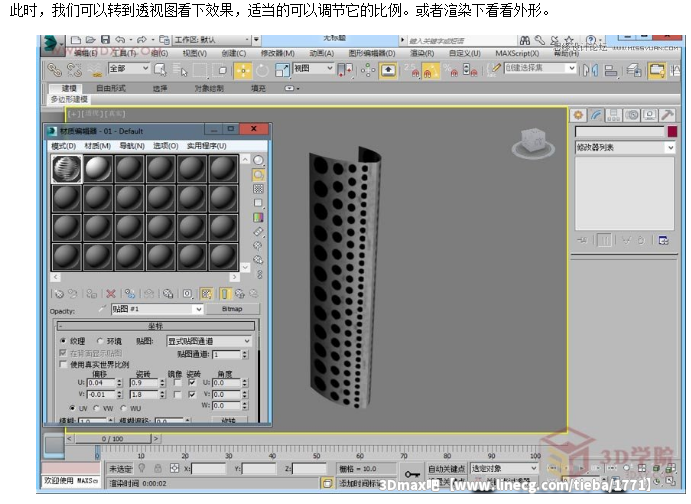The width and height of the screenshot is (691, 504).
Task: Activate the Select and Rotate tool
Action: pos(262,70)
